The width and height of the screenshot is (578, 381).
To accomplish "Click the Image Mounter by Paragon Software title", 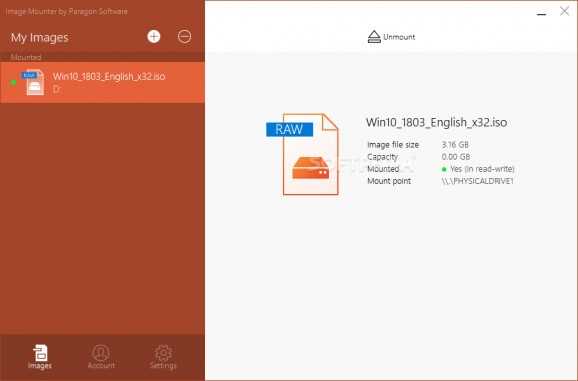I will (x=67, y=11).
